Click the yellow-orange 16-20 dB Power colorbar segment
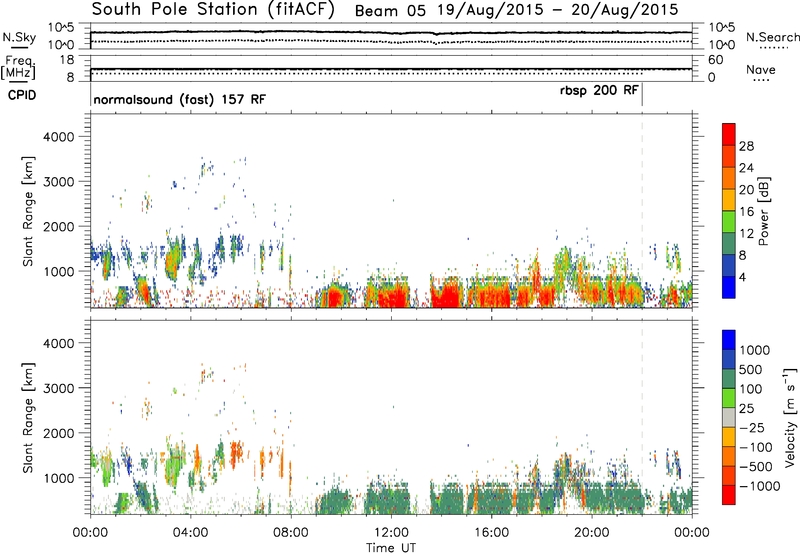This screenshot has width=800, height=554. click(x=729, y=200)
